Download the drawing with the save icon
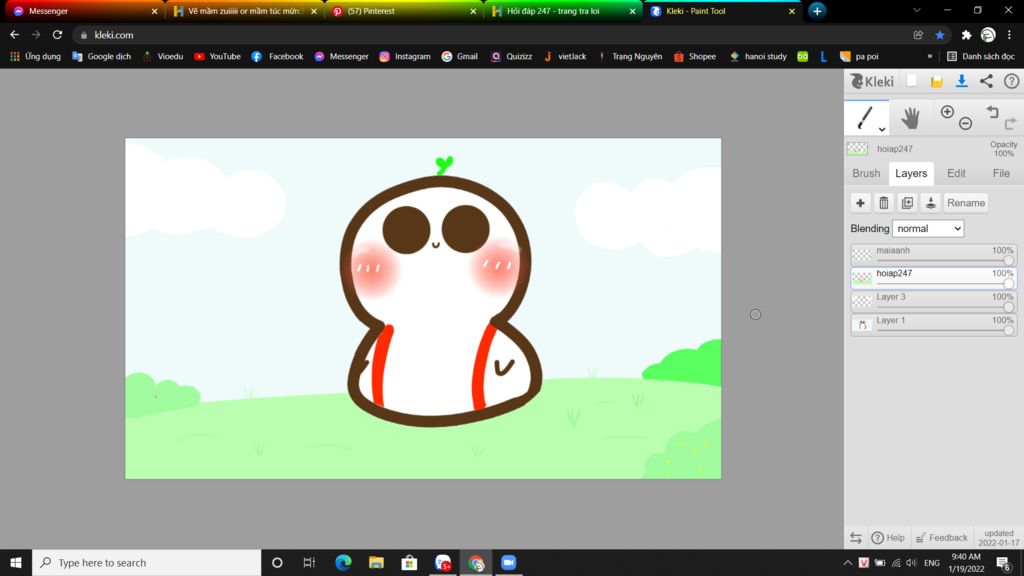 click(961, 81)
